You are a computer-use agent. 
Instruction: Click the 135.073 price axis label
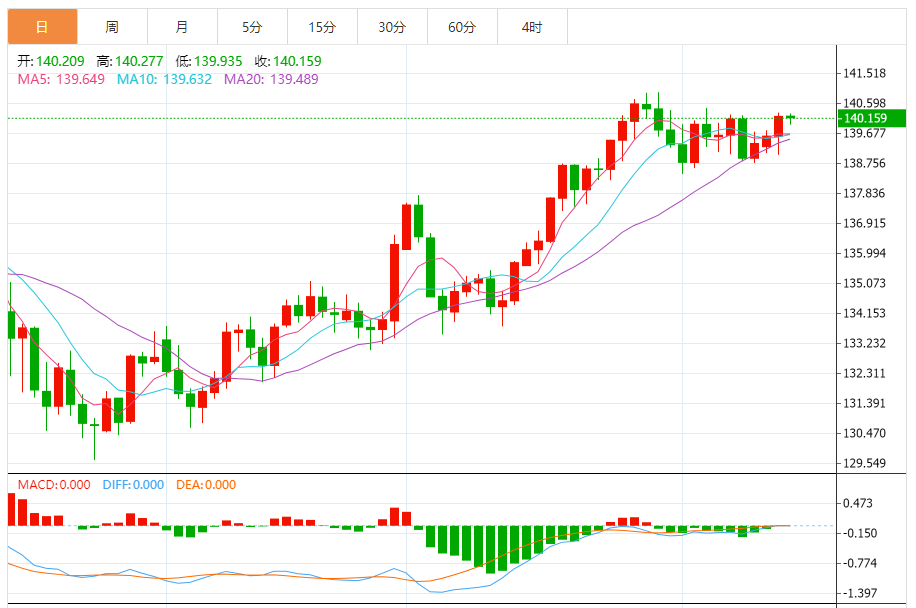click(864, 283)
